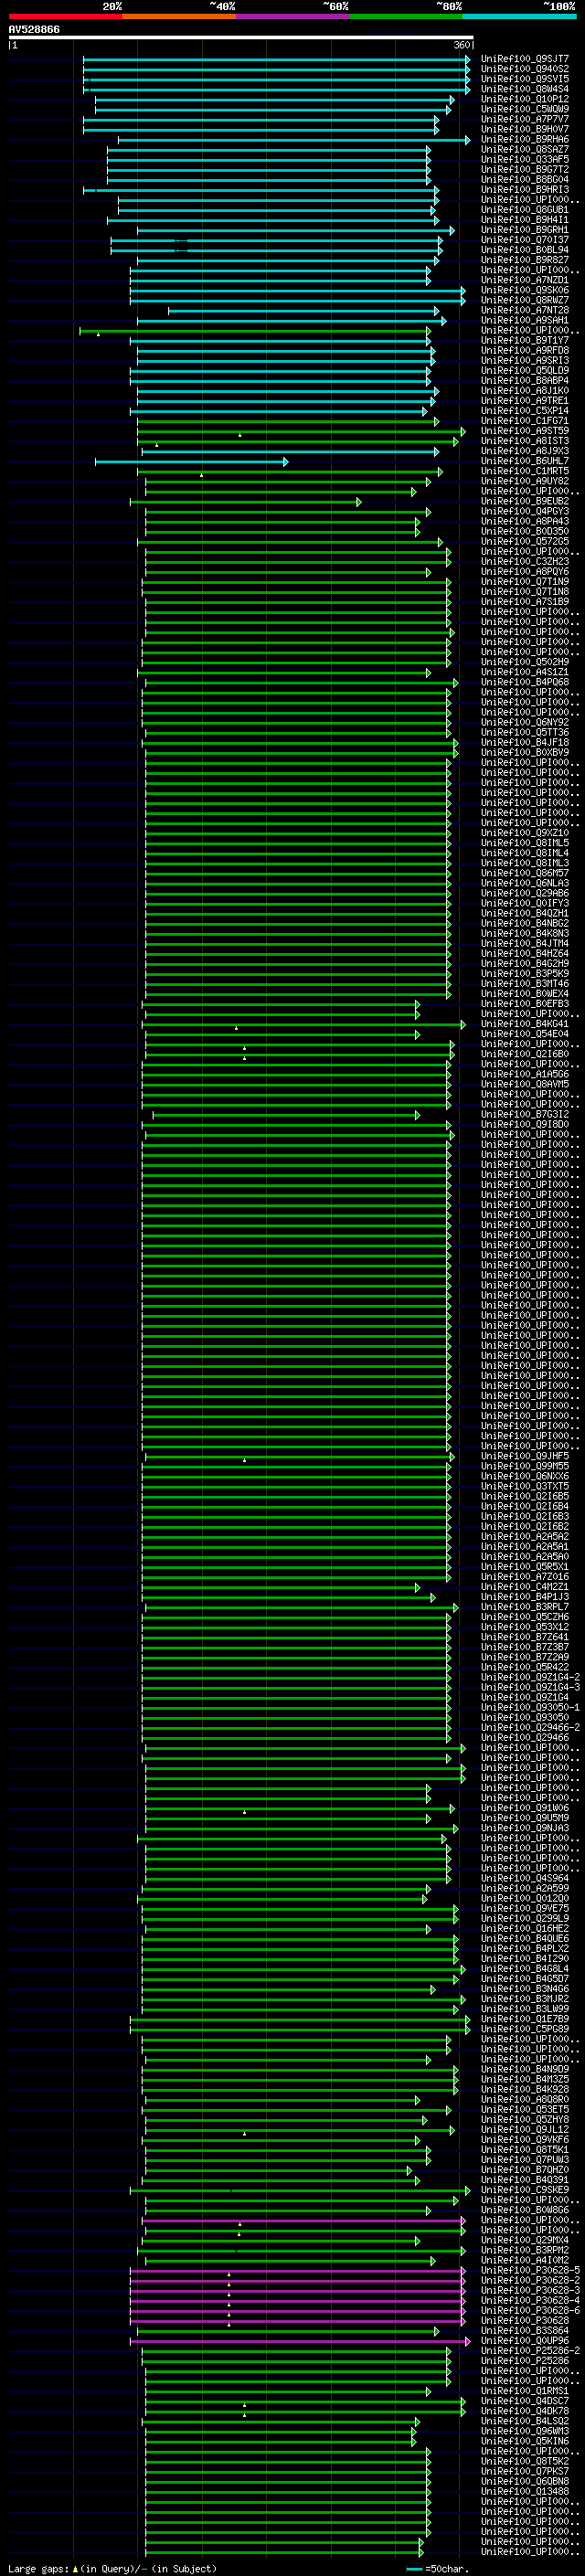Select label UniRef100_Q53ET5
Viewport: 585px width, 2576px height.
[525, 2109]
